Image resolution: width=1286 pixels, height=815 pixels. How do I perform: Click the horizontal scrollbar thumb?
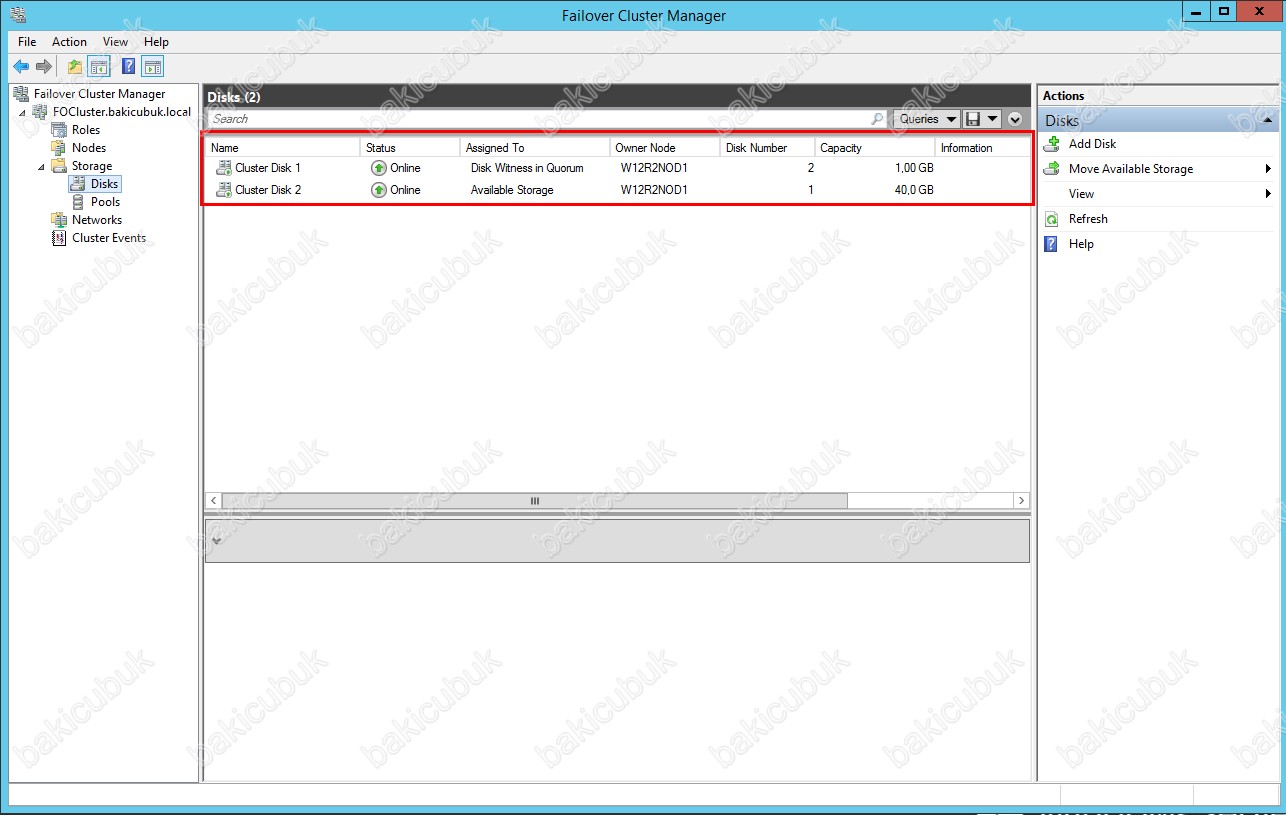[534, 501]
